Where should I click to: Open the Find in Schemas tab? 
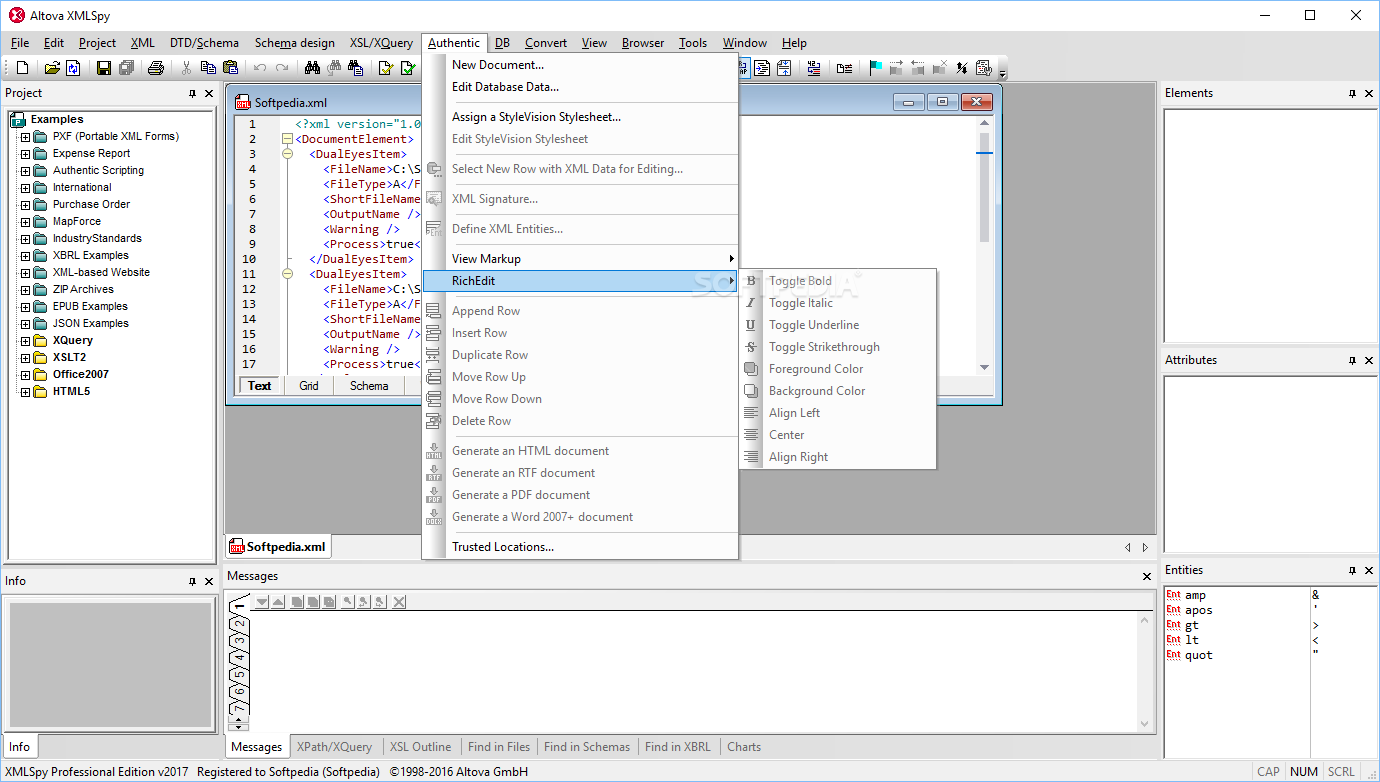click(587, 747)
